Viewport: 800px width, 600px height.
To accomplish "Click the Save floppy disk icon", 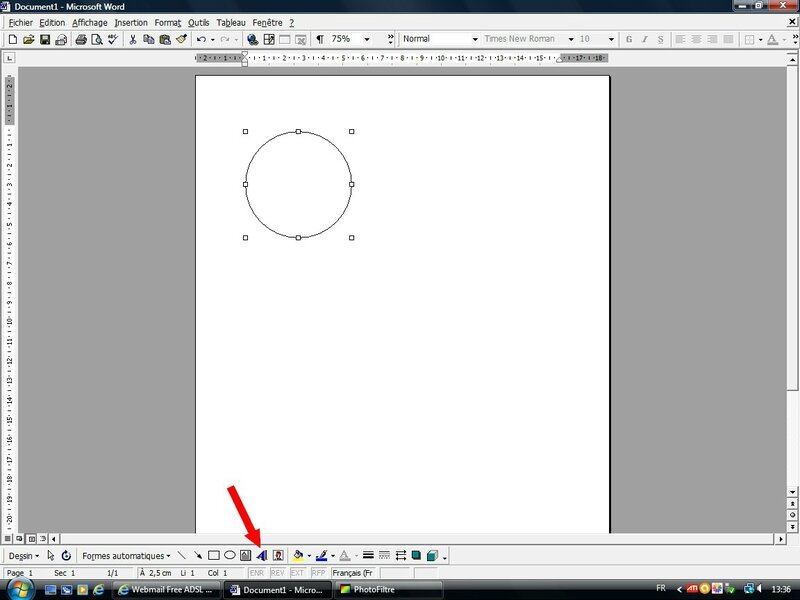I will [45, 39].
